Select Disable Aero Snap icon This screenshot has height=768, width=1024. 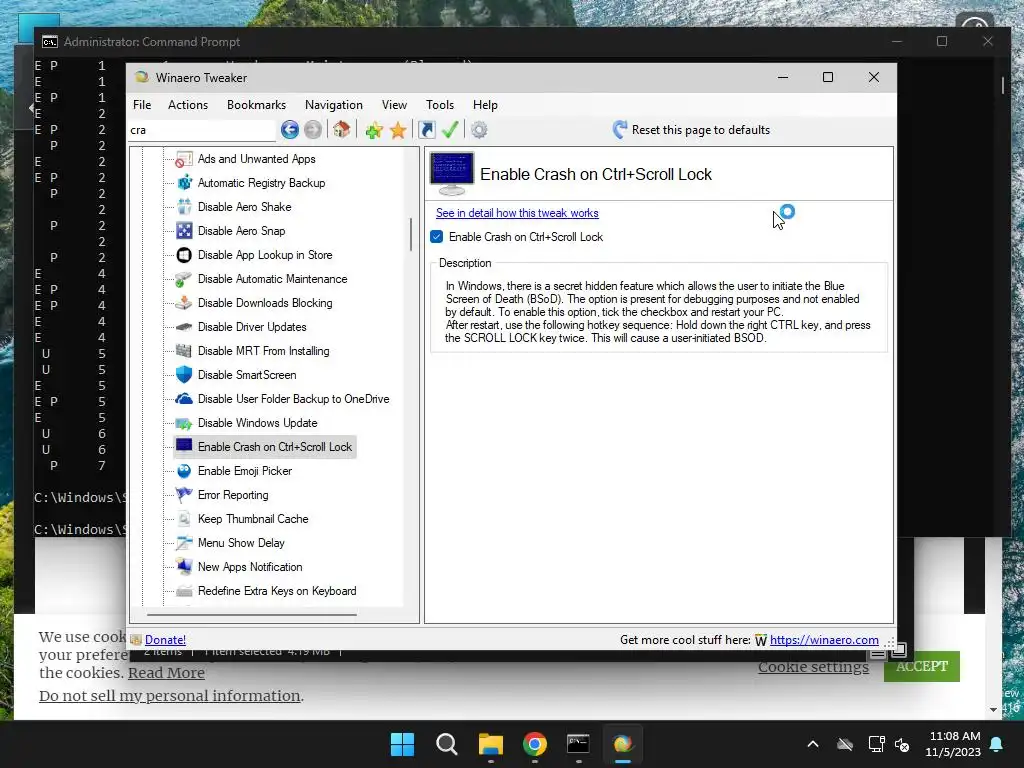pos(184,231)
